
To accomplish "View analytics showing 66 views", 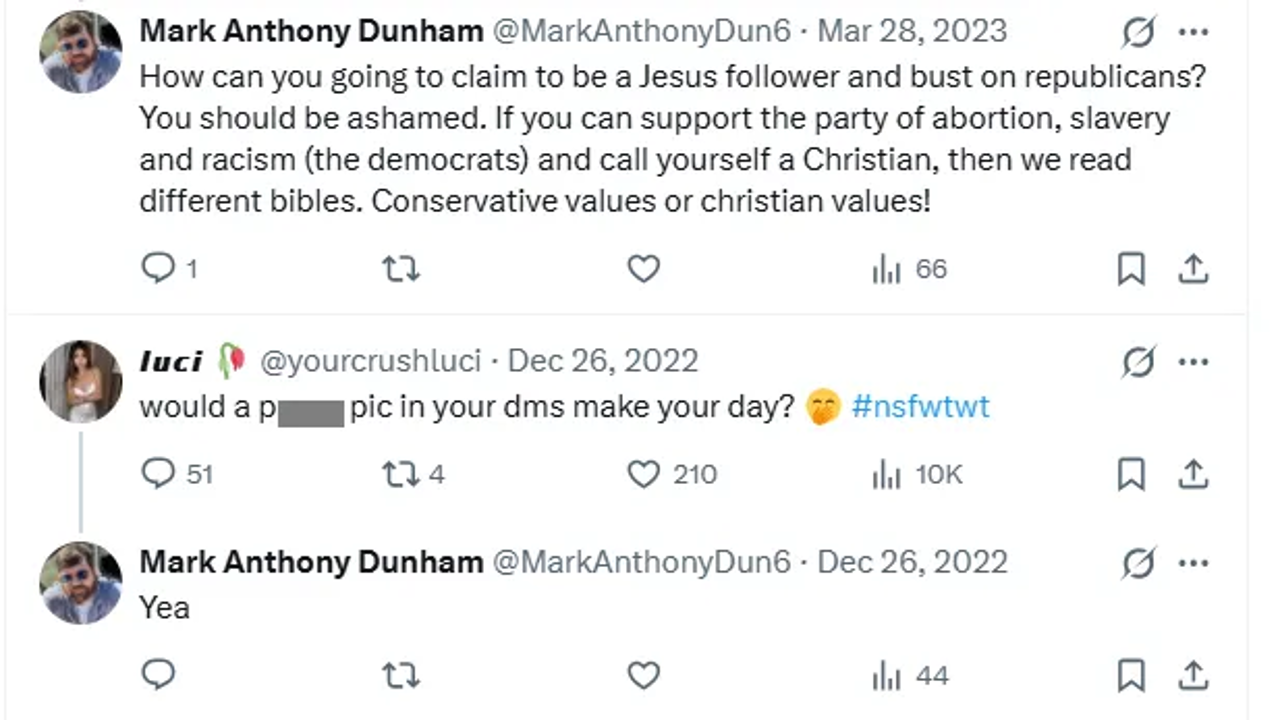I will (908, 268).
